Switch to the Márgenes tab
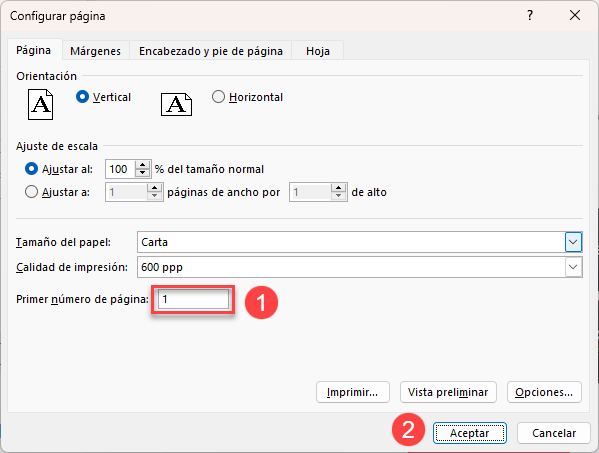 pos(96,51)
